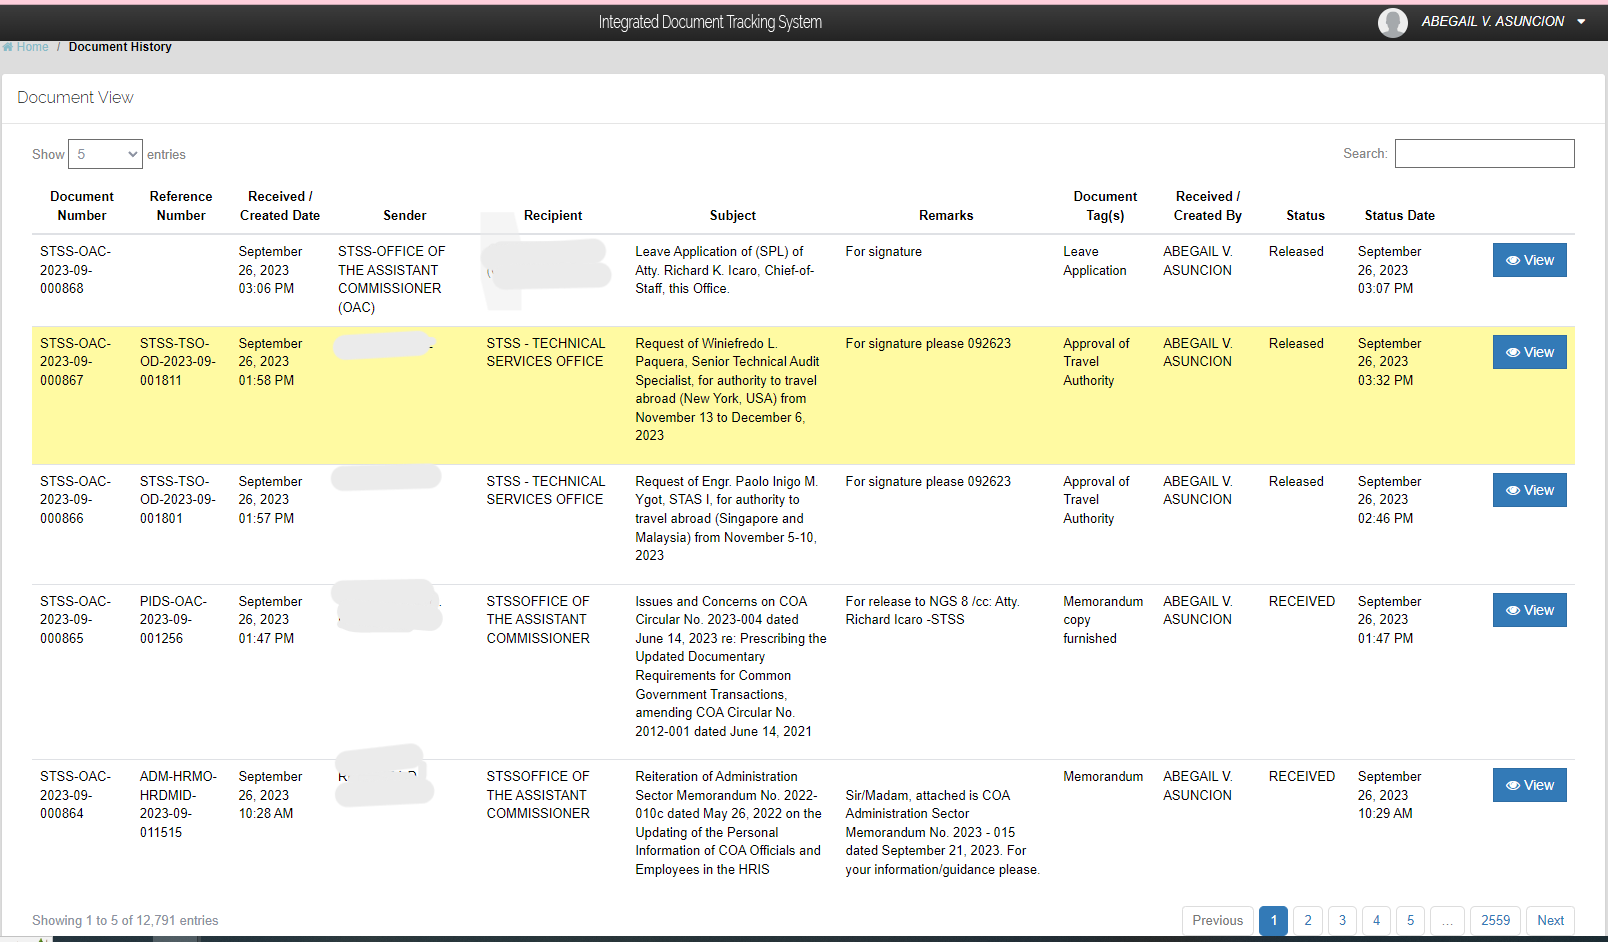This screenshot has width=1608, height=942.
Task: Click the Memorandum copy furnished tag
Action: pos(1103,620)
